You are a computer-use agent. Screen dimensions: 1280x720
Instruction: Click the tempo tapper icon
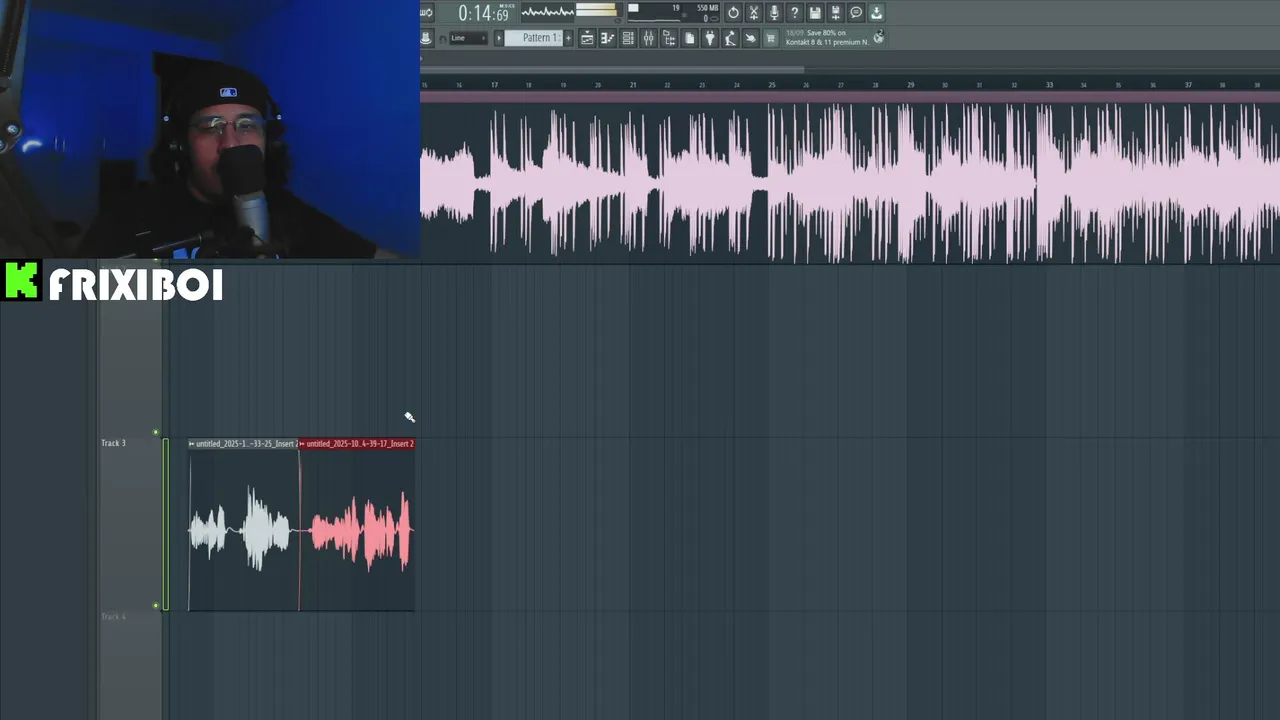click(730, 38)
